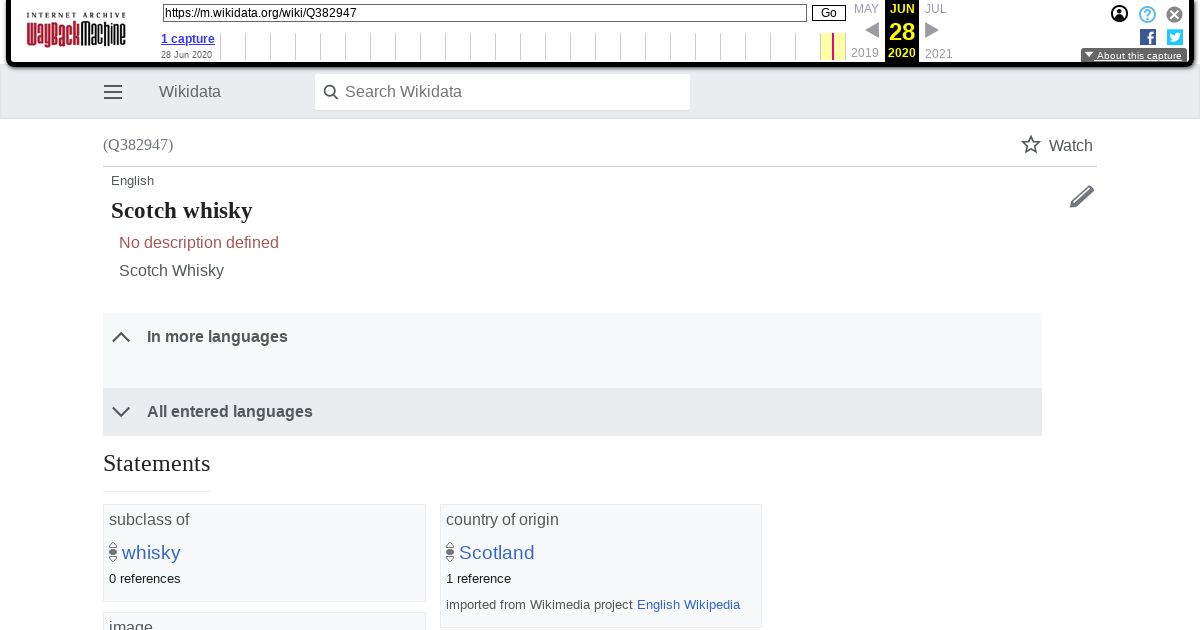Open the English Wikipedia link
Screen dimensions: 1200x630
click(688, 605)
